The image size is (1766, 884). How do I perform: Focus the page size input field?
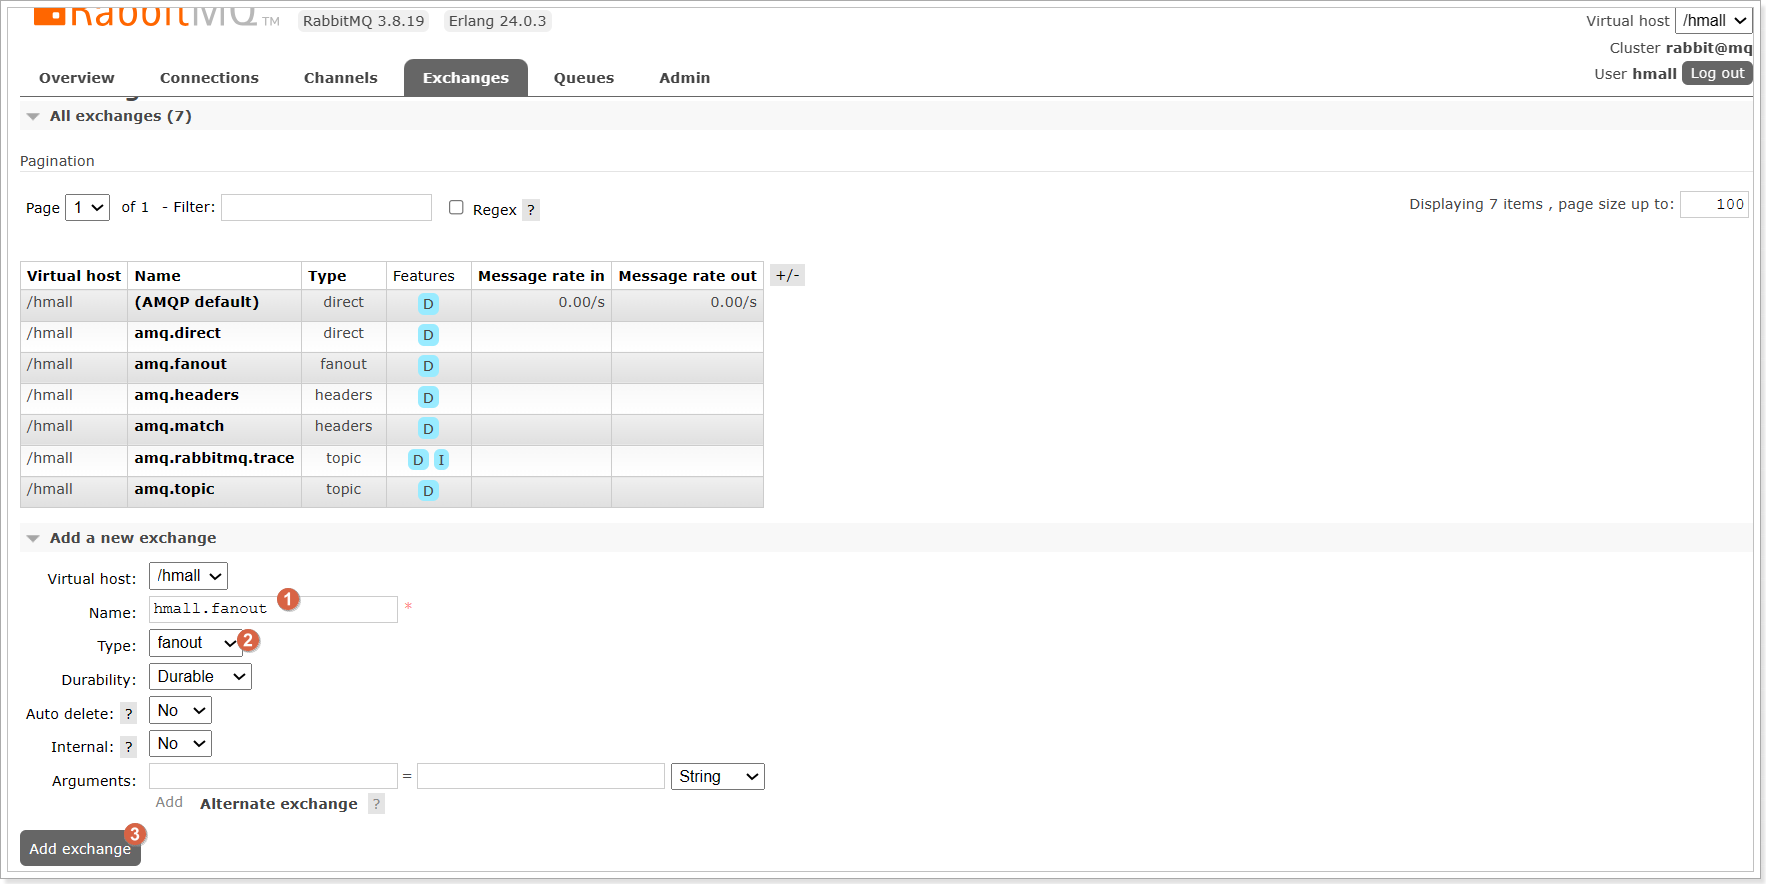1714,204
